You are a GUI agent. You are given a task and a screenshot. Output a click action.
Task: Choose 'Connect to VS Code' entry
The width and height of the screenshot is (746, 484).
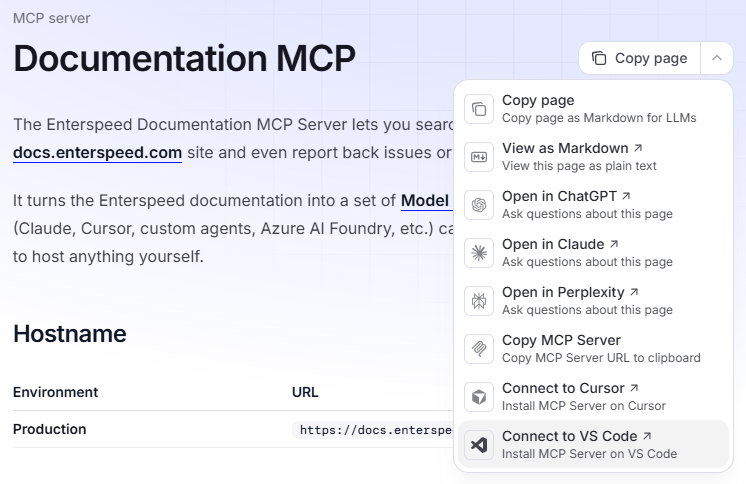tap(593, 445)
